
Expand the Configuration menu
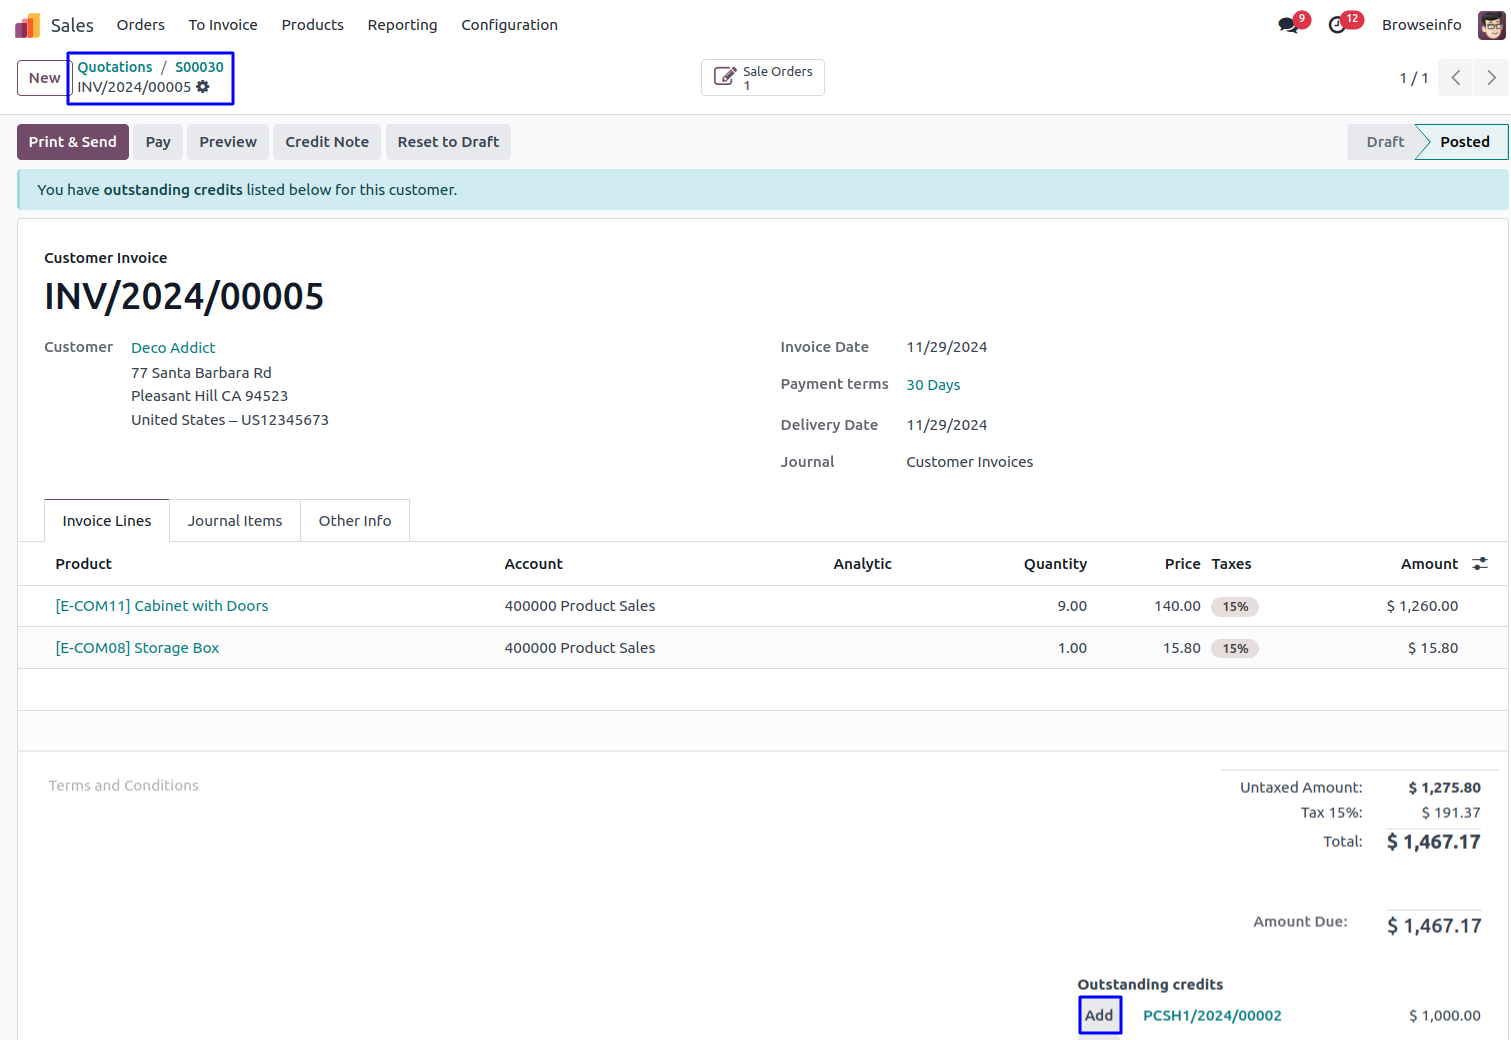click(x=509, y=25)
